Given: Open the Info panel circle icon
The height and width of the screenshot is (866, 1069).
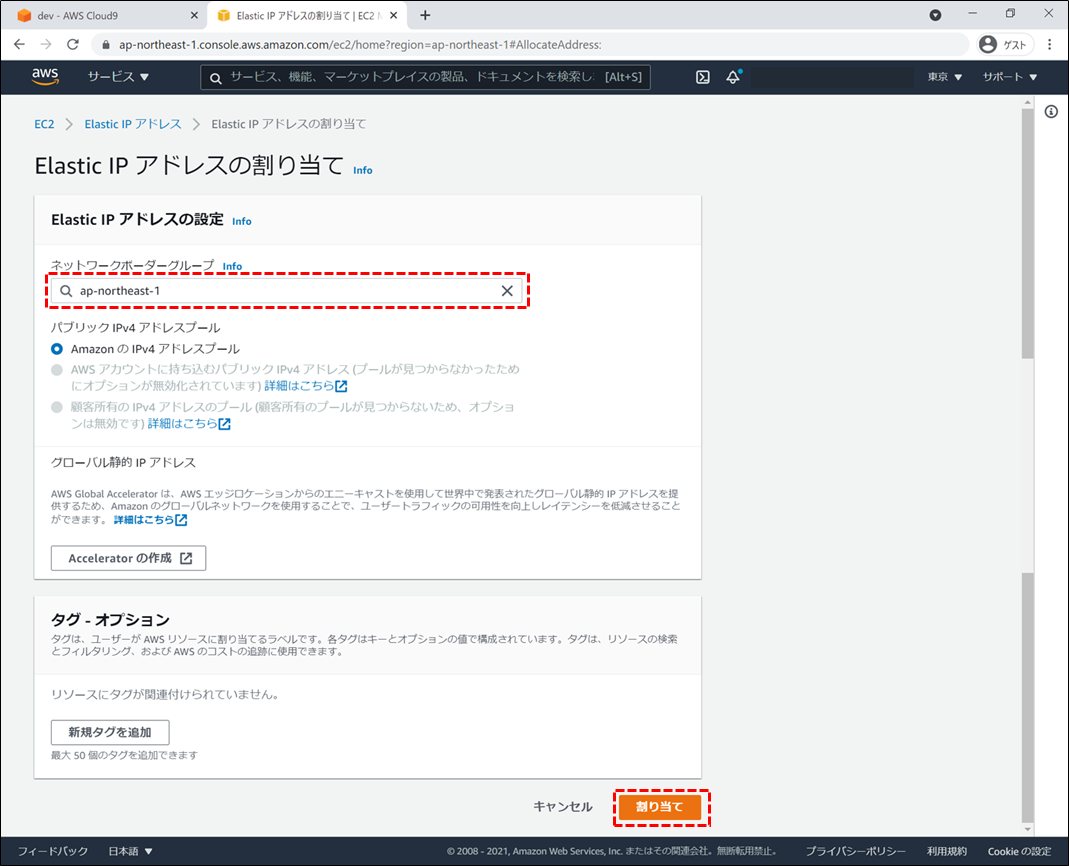Looking at the screenshot, I should [1050, 112].
